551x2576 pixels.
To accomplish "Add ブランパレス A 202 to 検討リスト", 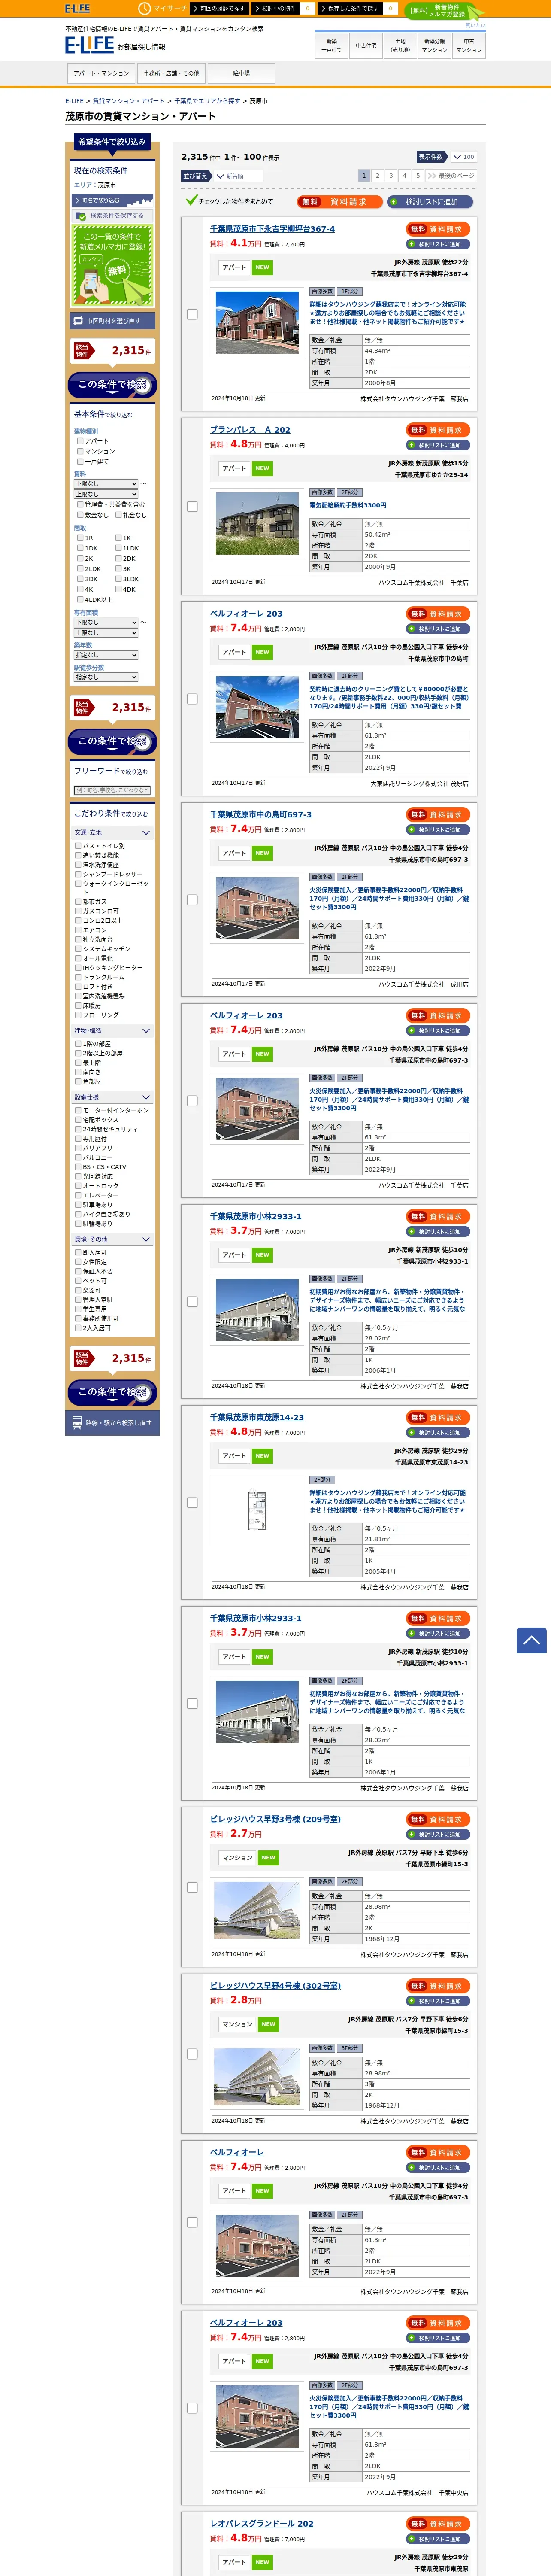I will tap(439, 445).
